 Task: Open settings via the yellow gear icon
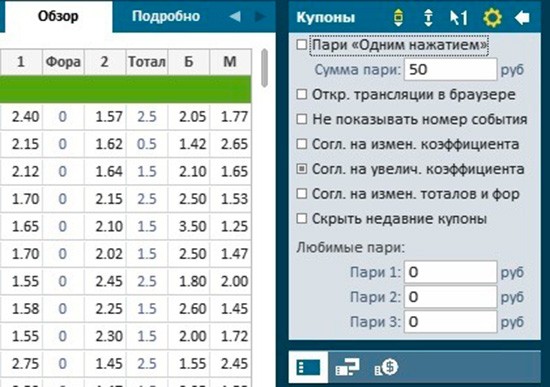coord(492,18)
